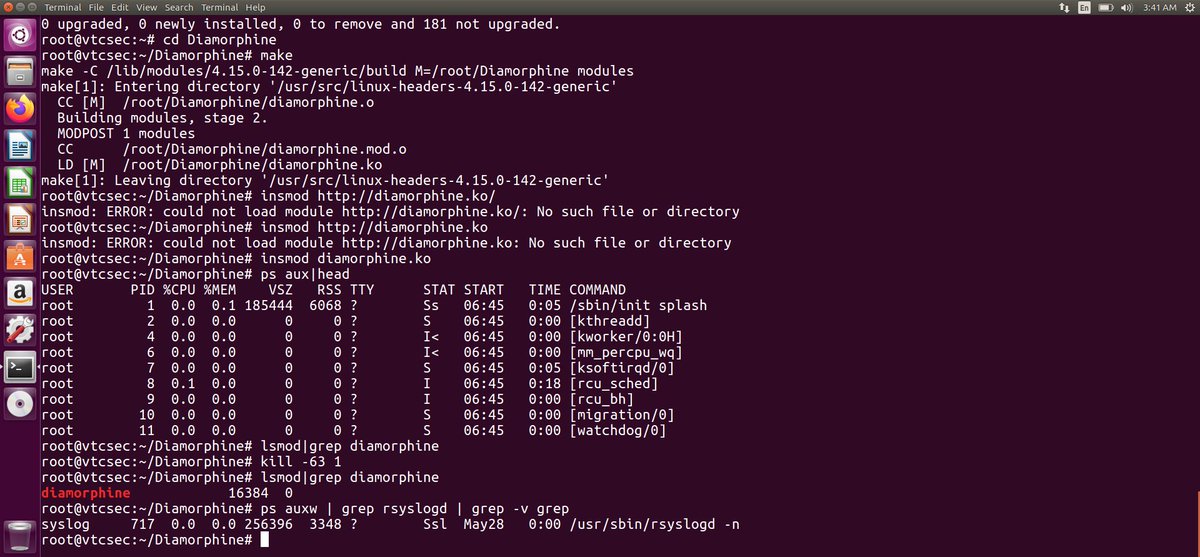Viewport: 1200px width, 557px height.
Task: Open LibreOffice Writer from the dock
Action: [20, 146]
